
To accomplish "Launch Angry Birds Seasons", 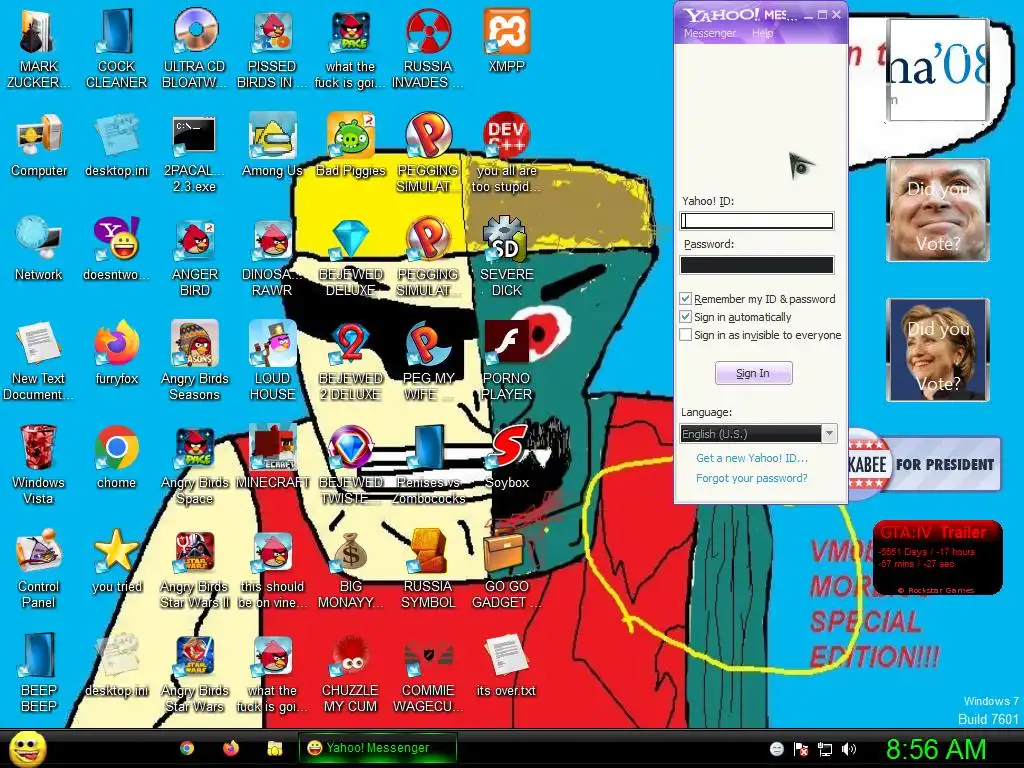I will (195, 344).
